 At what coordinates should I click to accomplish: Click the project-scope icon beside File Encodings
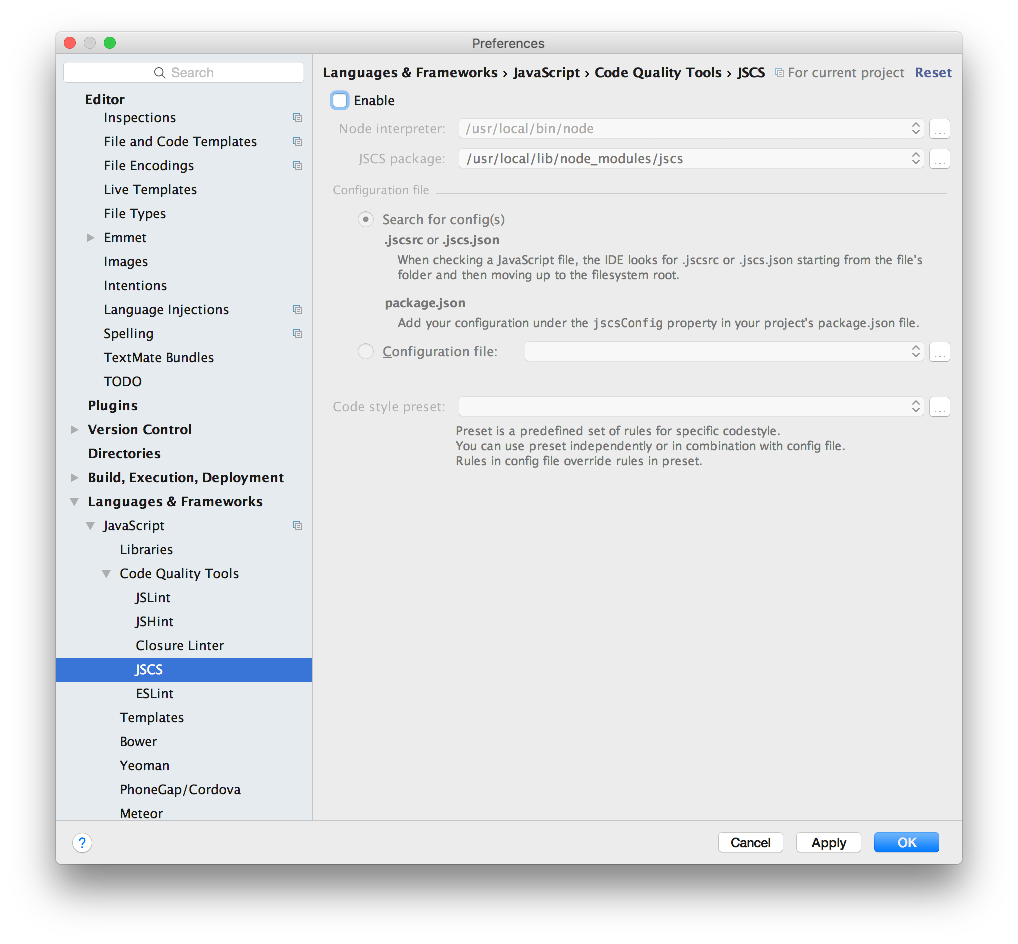point(297,166)
